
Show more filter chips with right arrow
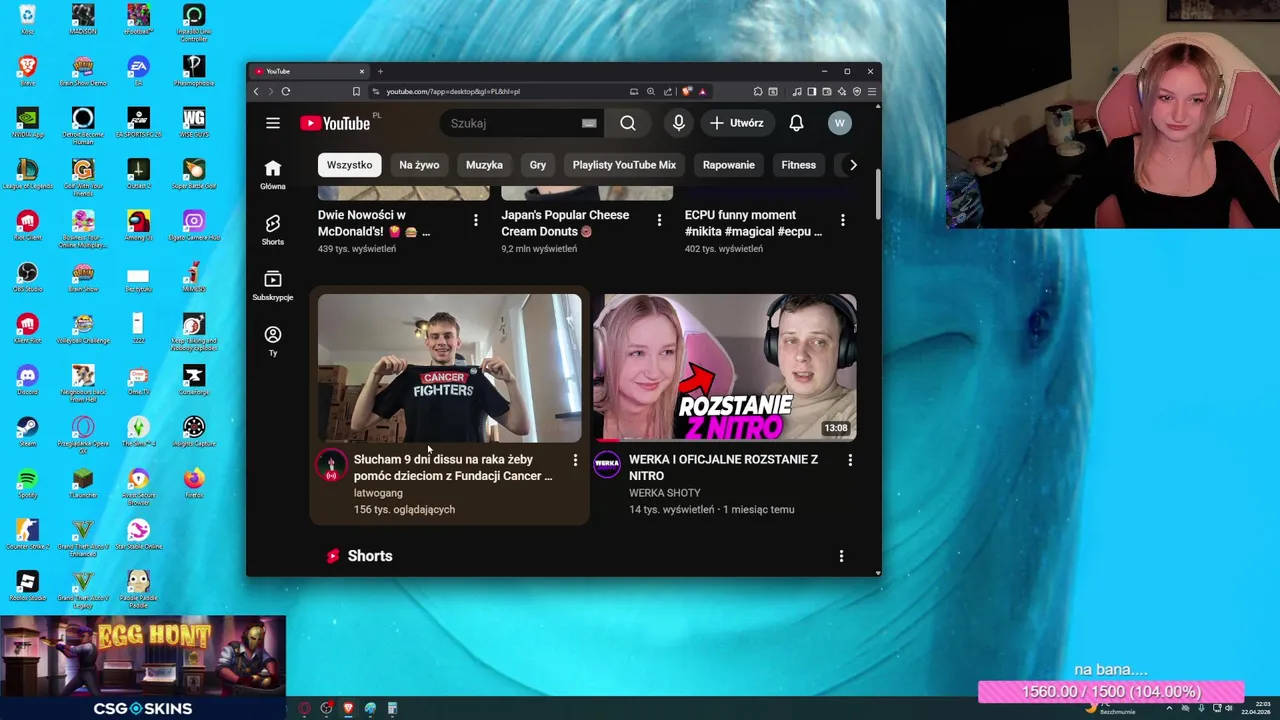853,165
